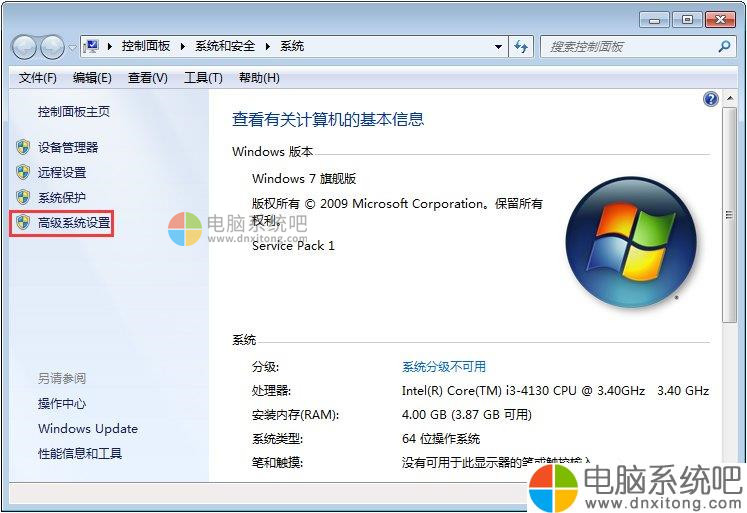Open the 工具(T) menu
This screenshot has height=513, width=747.
coord(203,78)
